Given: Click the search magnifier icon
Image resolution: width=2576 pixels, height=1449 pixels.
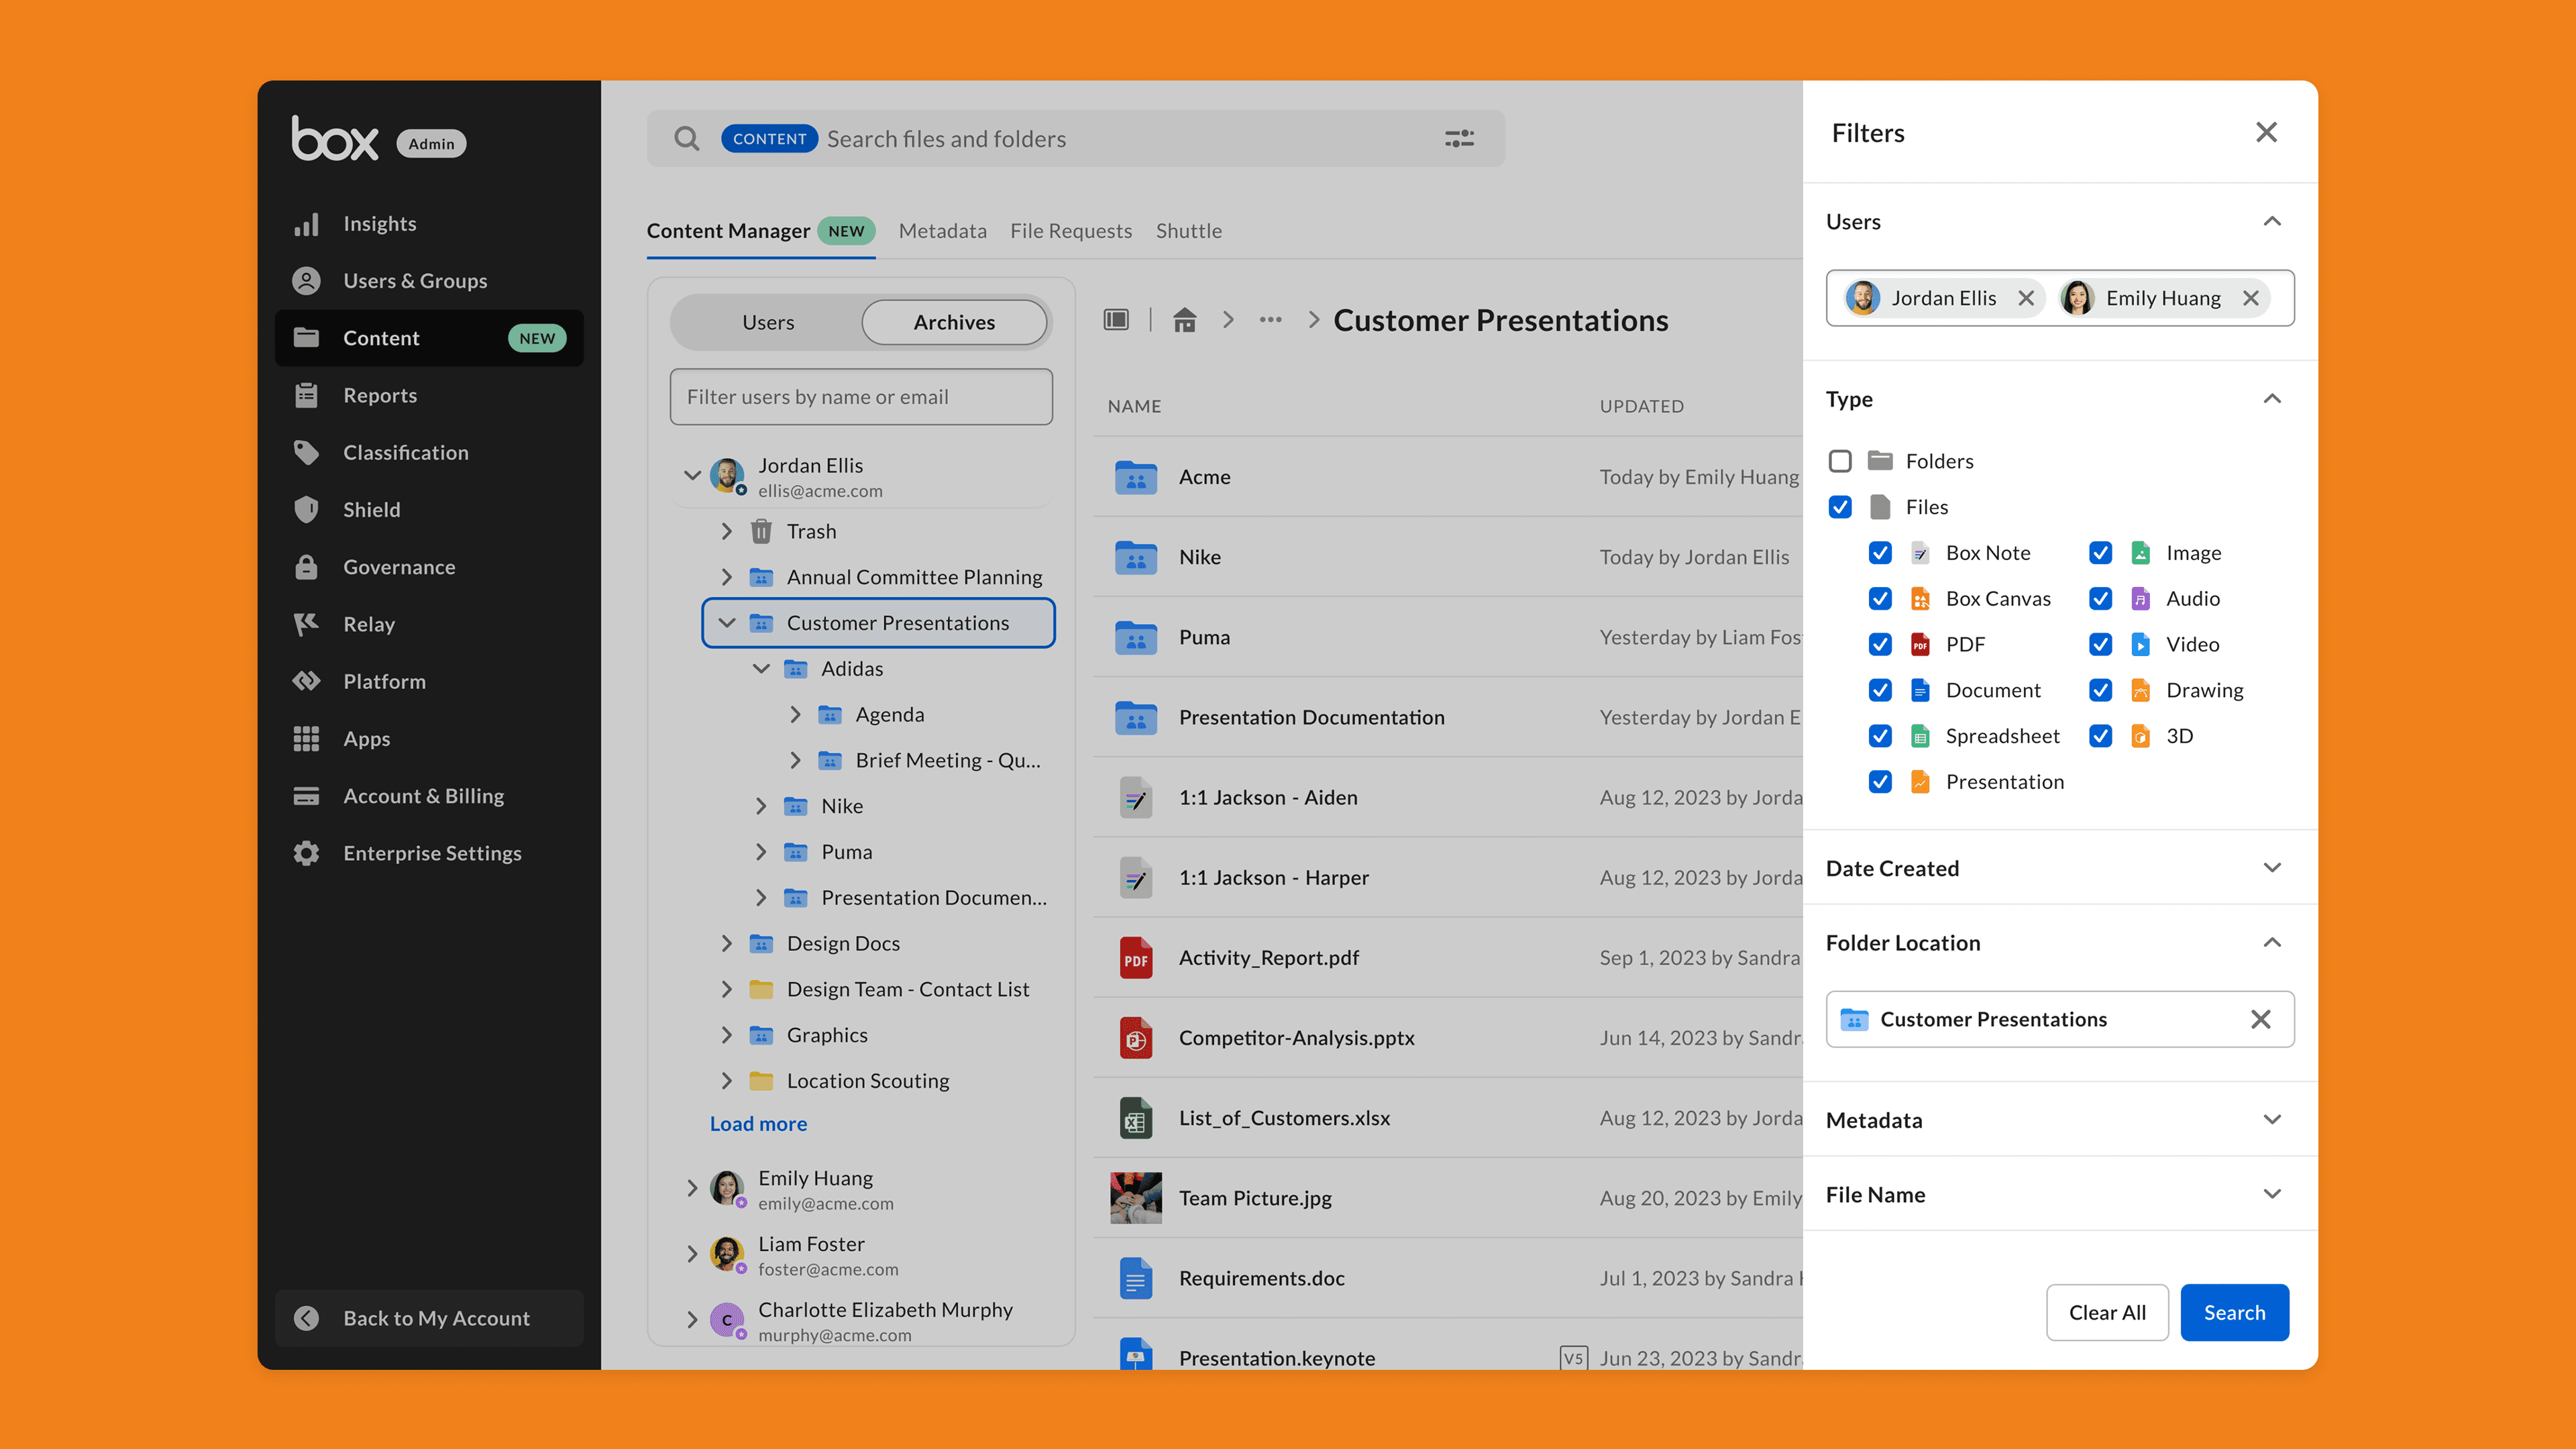Looking at the screenshot, I should [x=686, y=139].
